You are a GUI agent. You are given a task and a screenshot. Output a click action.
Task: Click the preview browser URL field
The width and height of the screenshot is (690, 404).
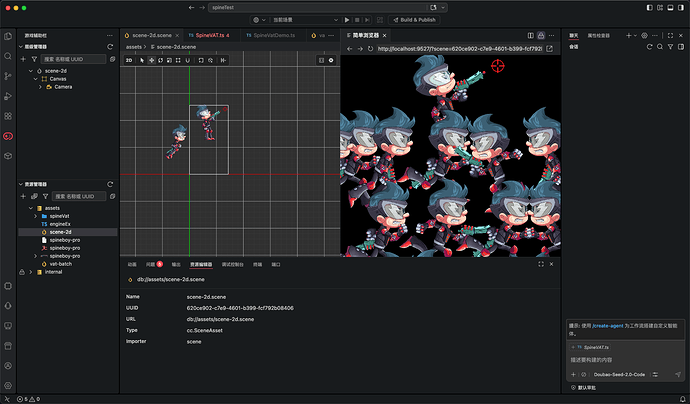click(x=459, y=49)
